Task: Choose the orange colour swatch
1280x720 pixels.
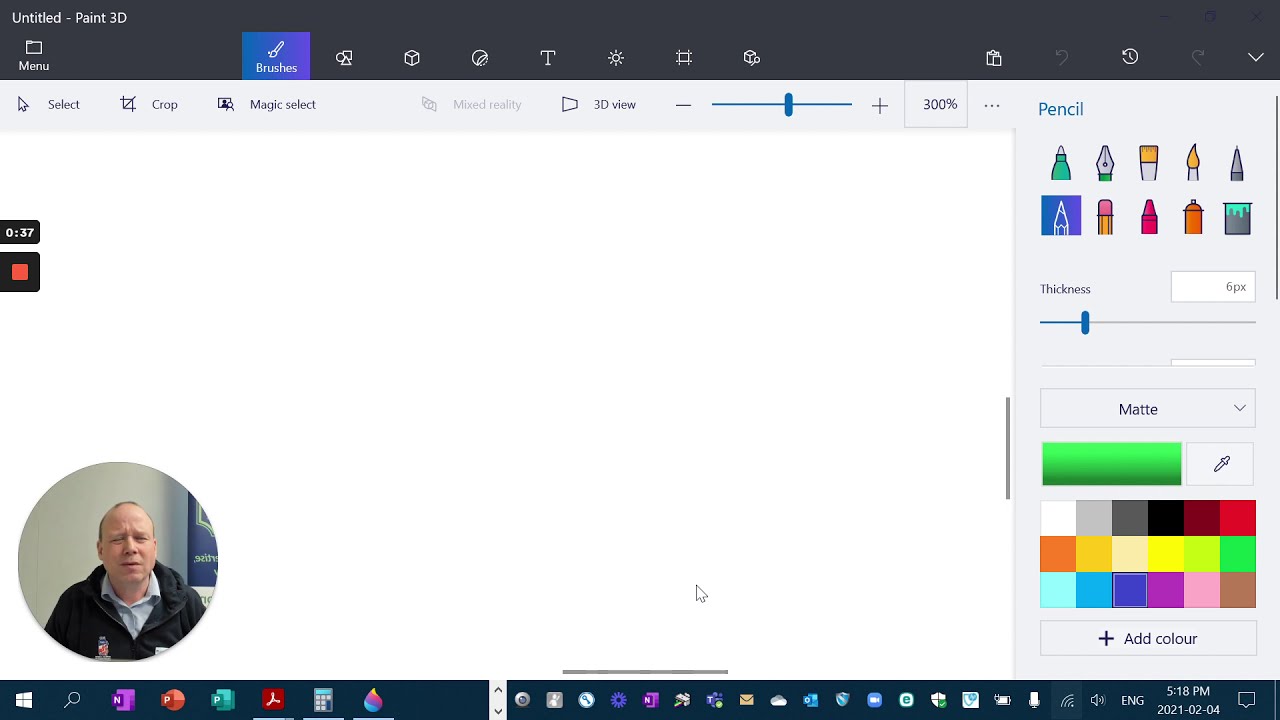Action: (x=1058, y=554)
